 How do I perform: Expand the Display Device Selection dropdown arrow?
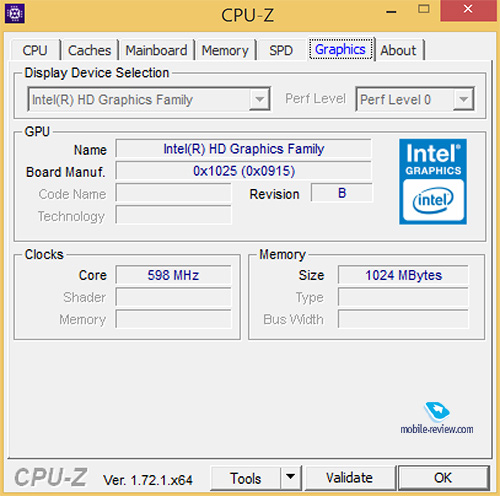click(260, 99)
